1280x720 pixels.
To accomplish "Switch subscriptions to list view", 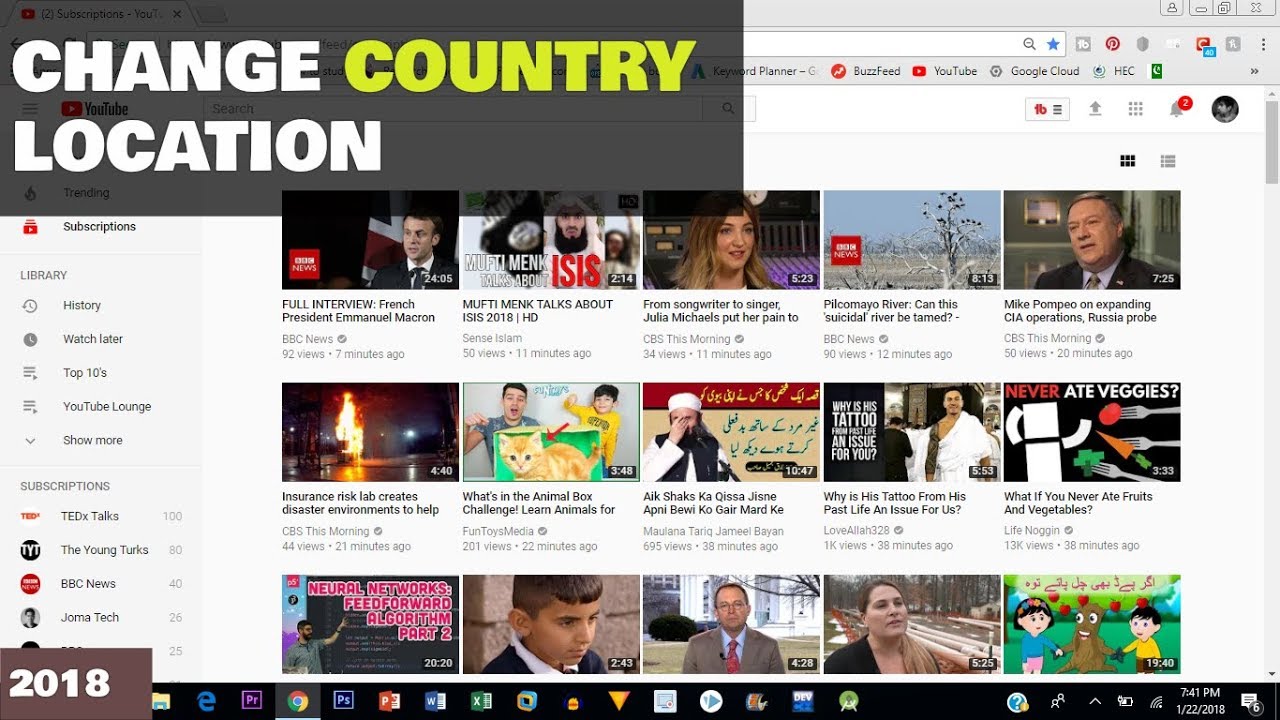I will (1167, 161).
